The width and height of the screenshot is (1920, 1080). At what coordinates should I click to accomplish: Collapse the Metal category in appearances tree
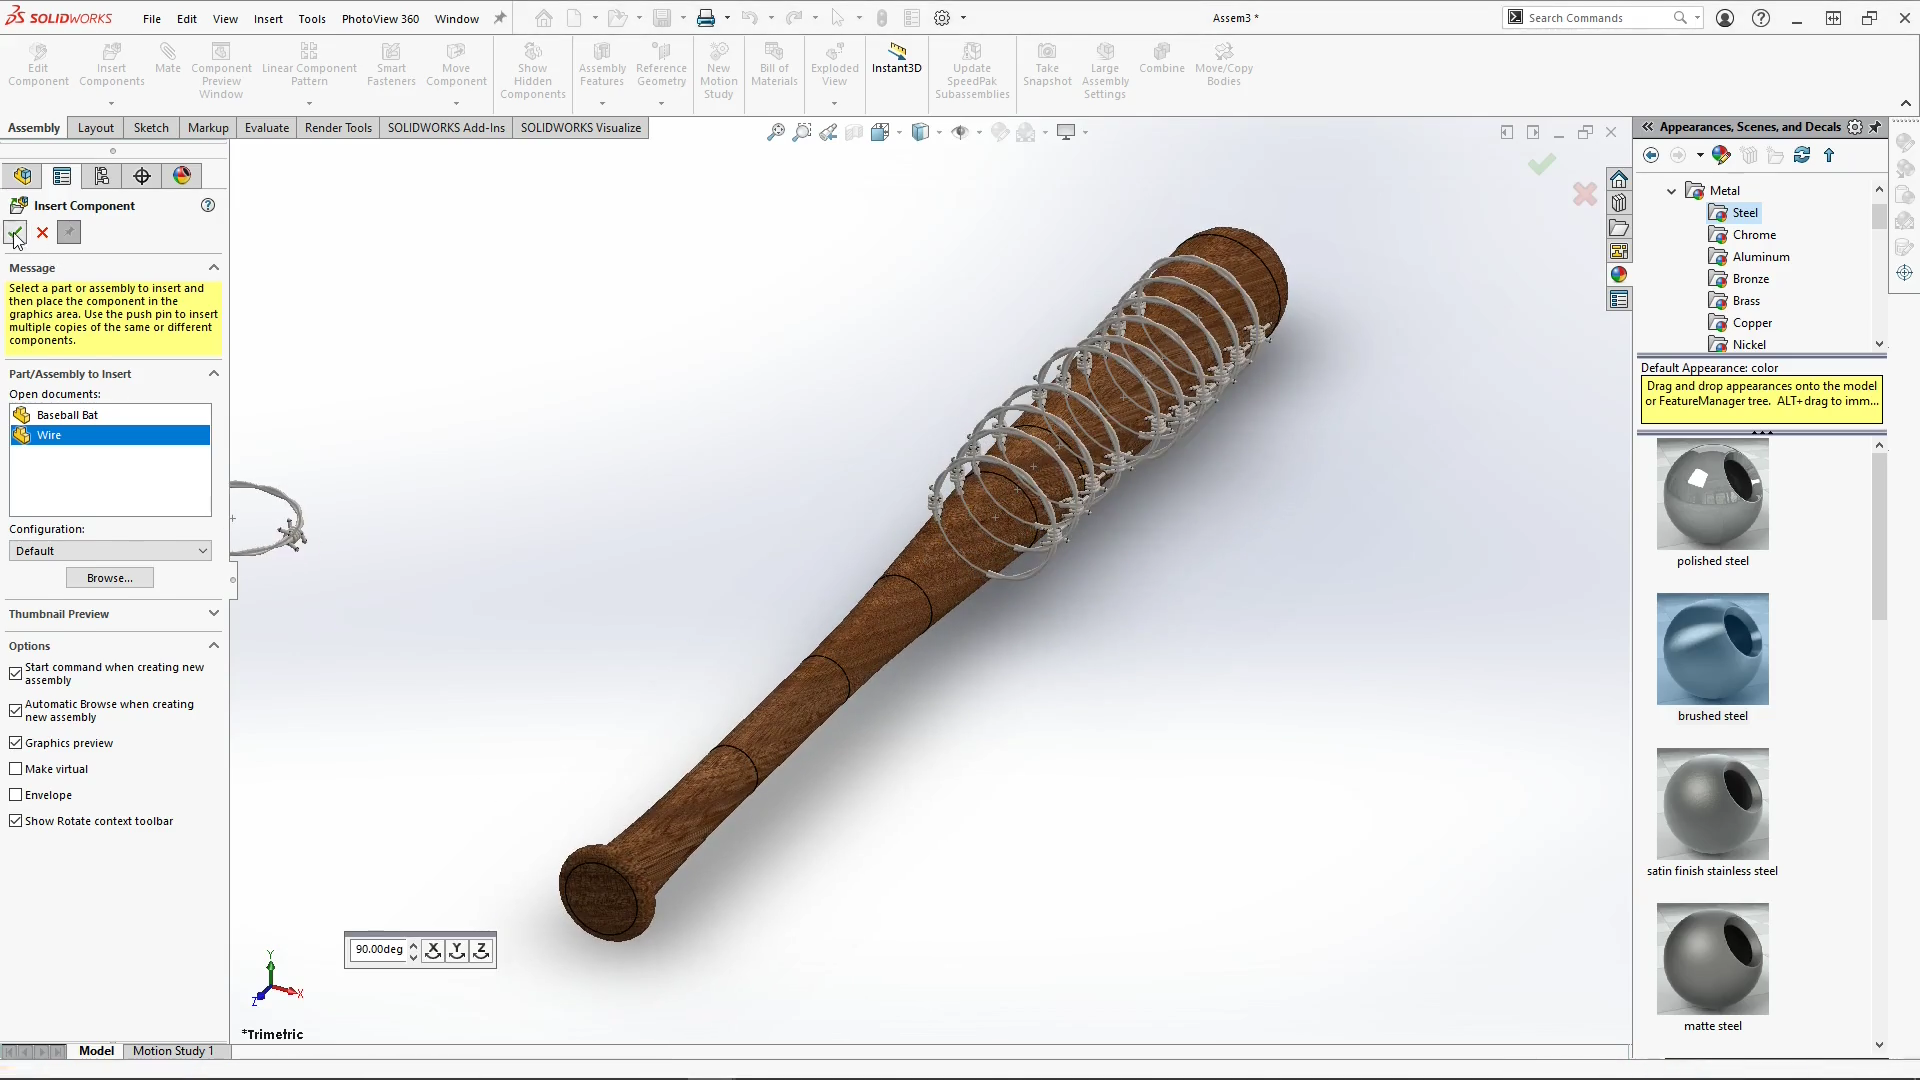point(1671,189)
